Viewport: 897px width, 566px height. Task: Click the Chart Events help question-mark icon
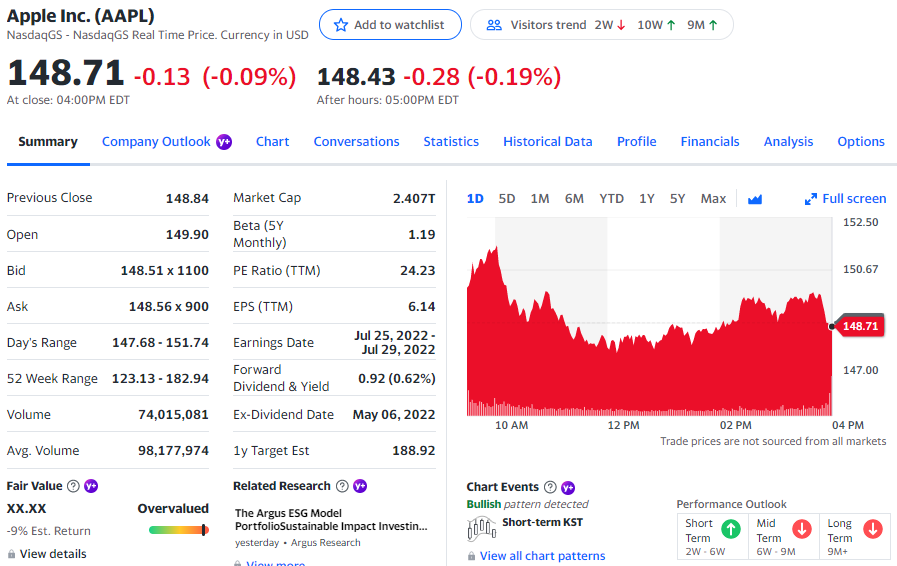(550, 487)
